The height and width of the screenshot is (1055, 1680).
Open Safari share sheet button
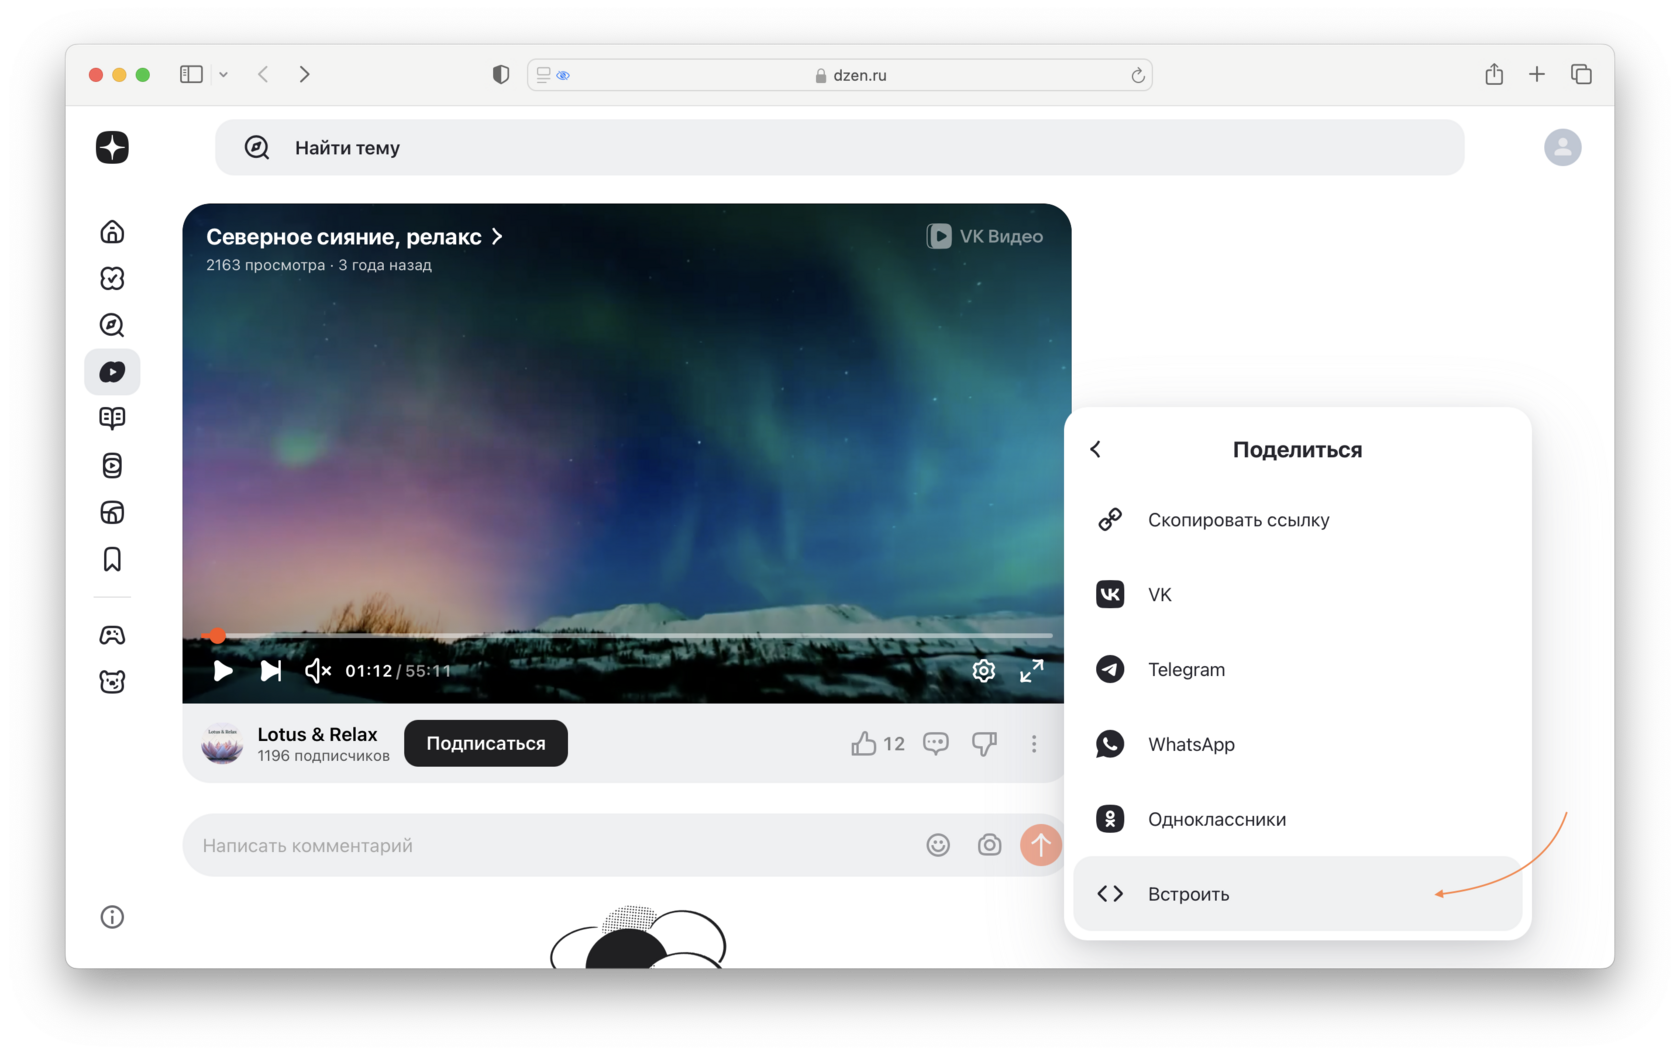point(1494,74)
